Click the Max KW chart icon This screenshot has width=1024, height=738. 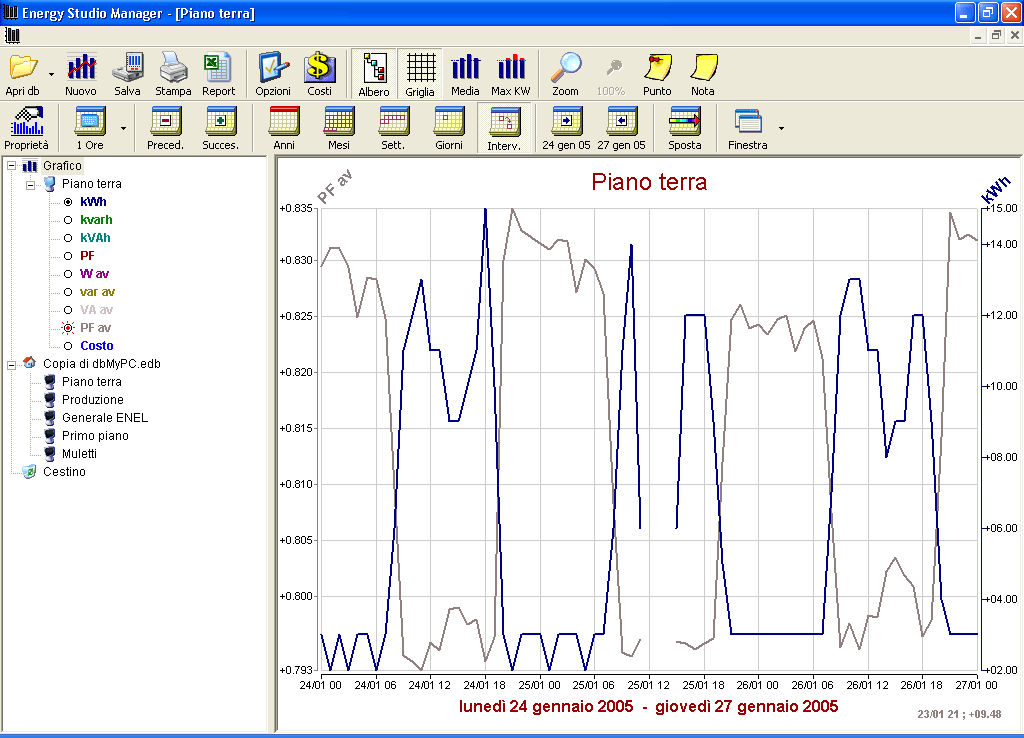[510, 74]
